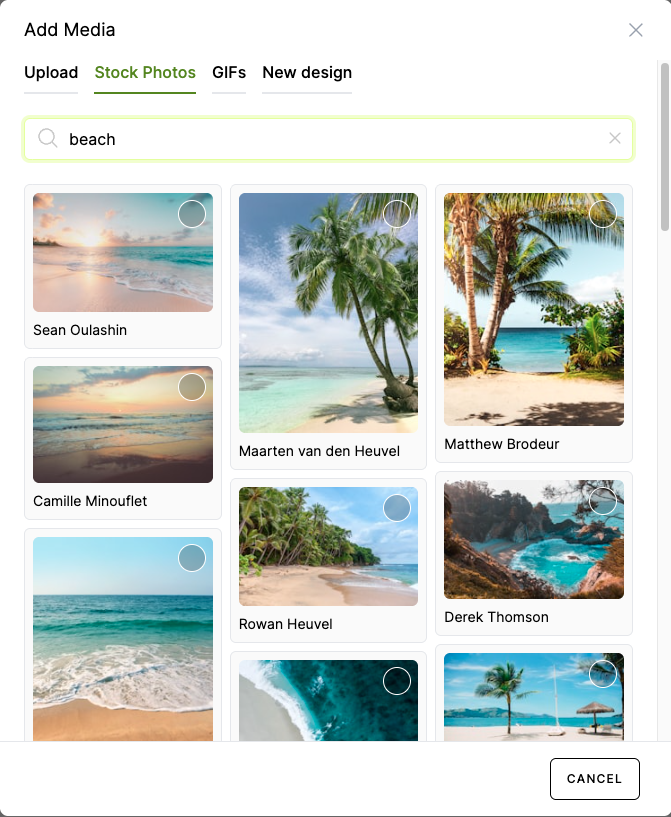Screen dimensions: 671x817
Task: Click the Matthew Brodeur palm thumbnail
Action: point(533,310)
